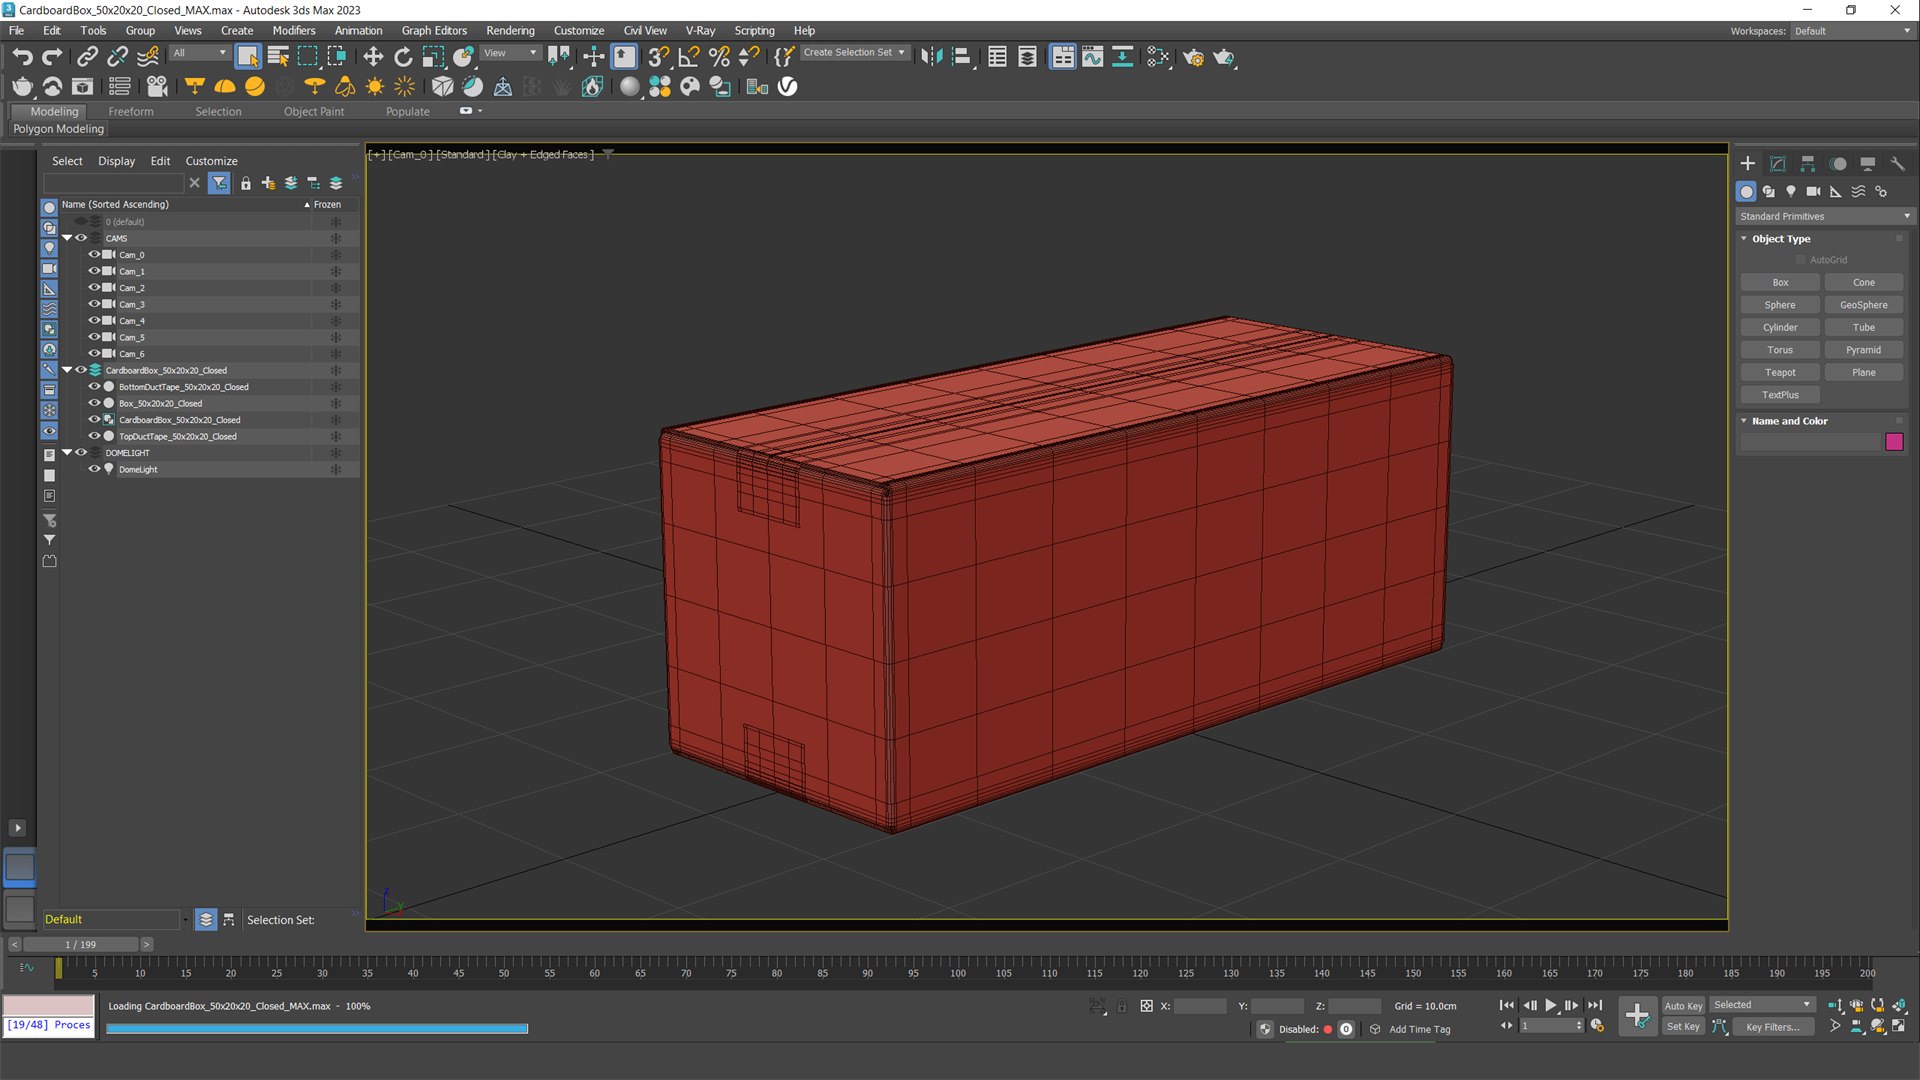The width and height of the screenshot is (1920, 1080).
Task: Hide Cam_6 using its eye icon
Action: pos(94,353)
